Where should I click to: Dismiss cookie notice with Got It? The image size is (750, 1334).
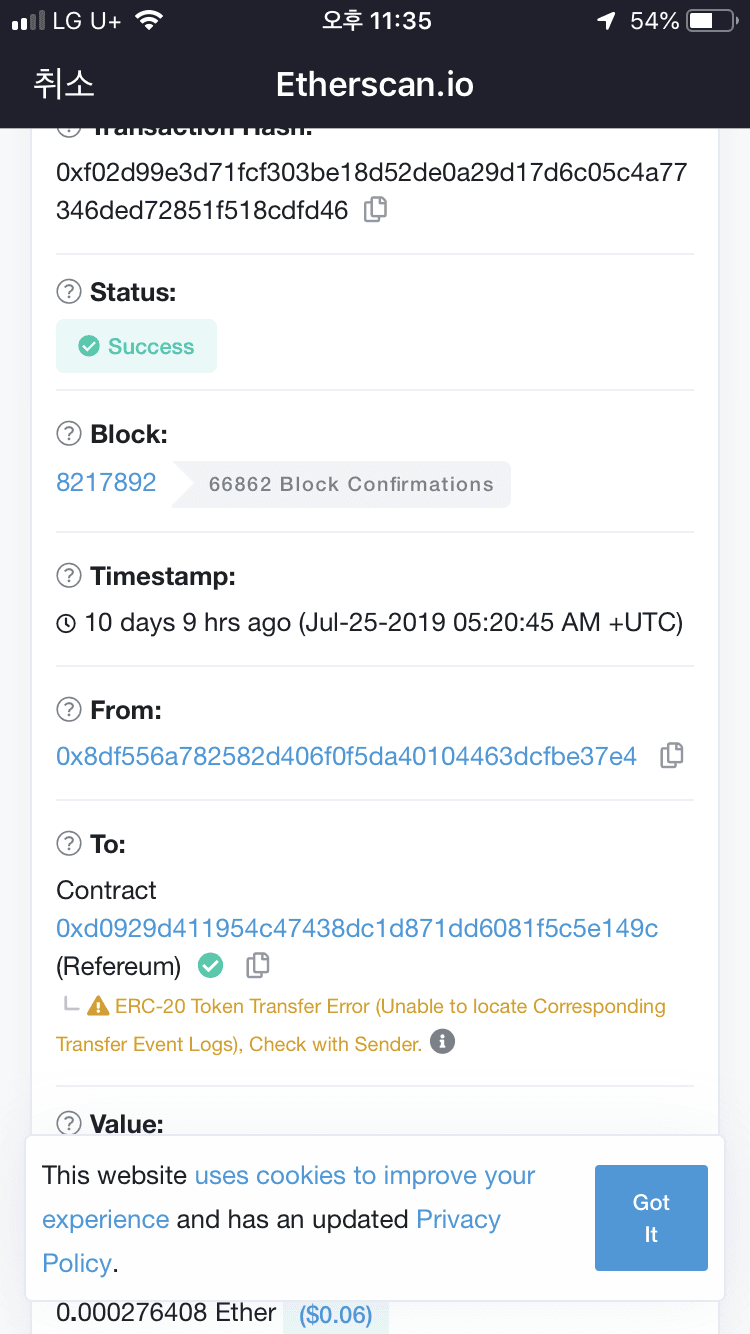651,1218
